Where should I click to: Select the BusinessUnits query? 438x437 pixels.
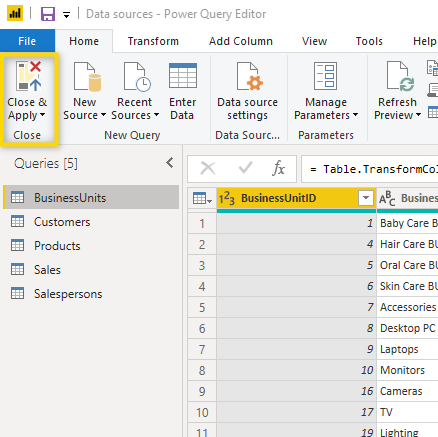(x=91, y=197)
